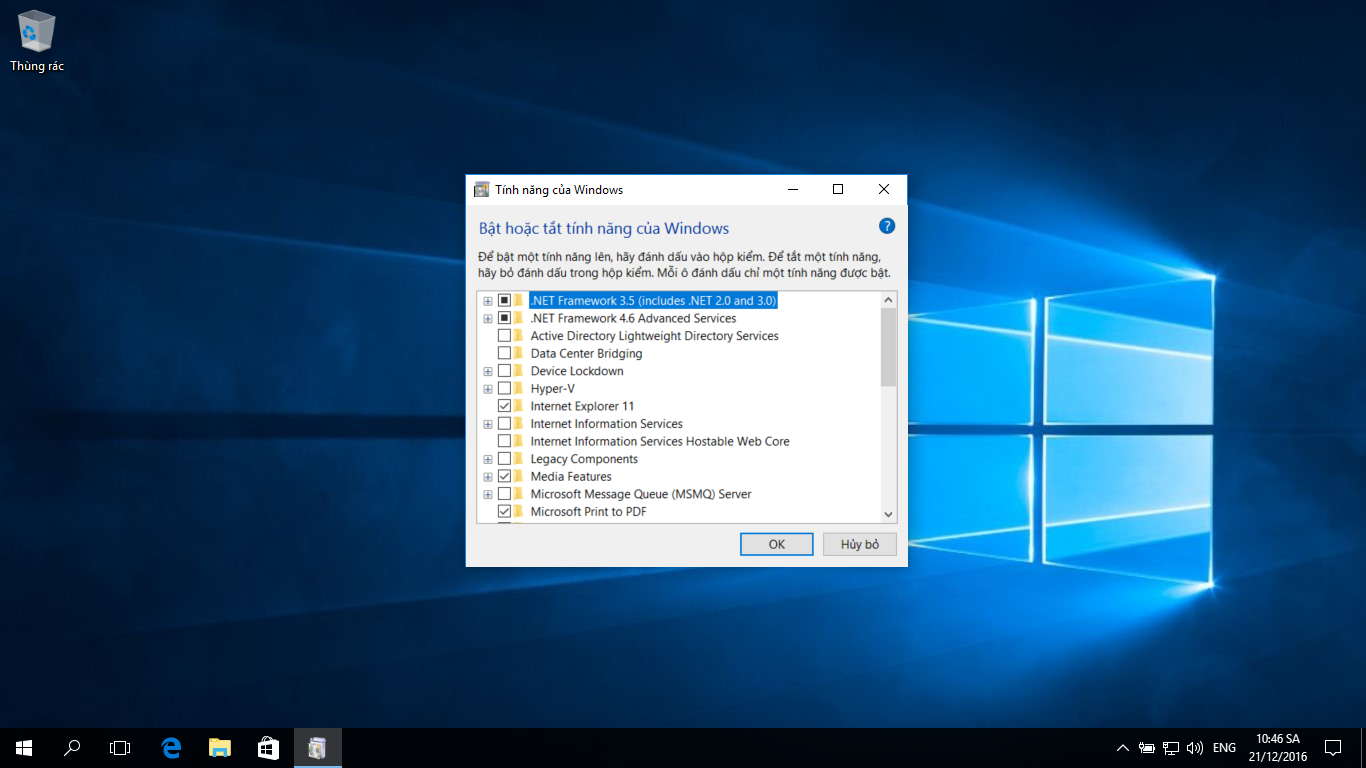Maximize the Windows Features dialog

[x=838, y=189]
